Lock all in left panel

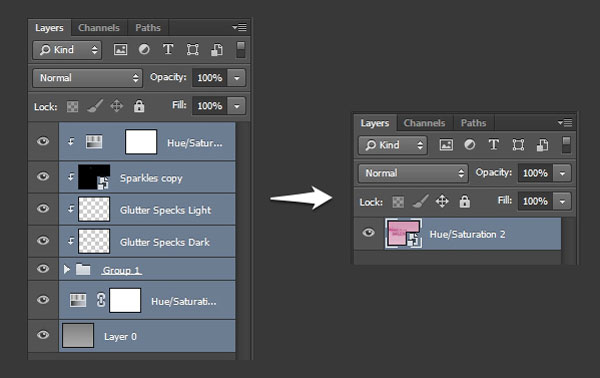[139, 106]
